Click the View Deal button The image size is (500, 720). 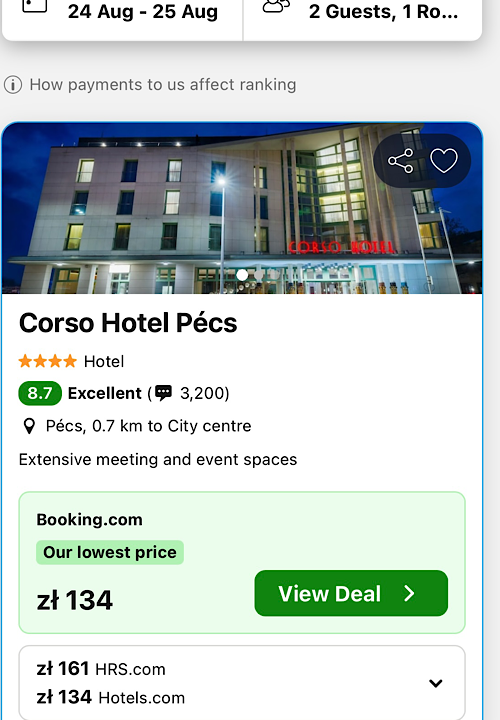pos(351,593)
